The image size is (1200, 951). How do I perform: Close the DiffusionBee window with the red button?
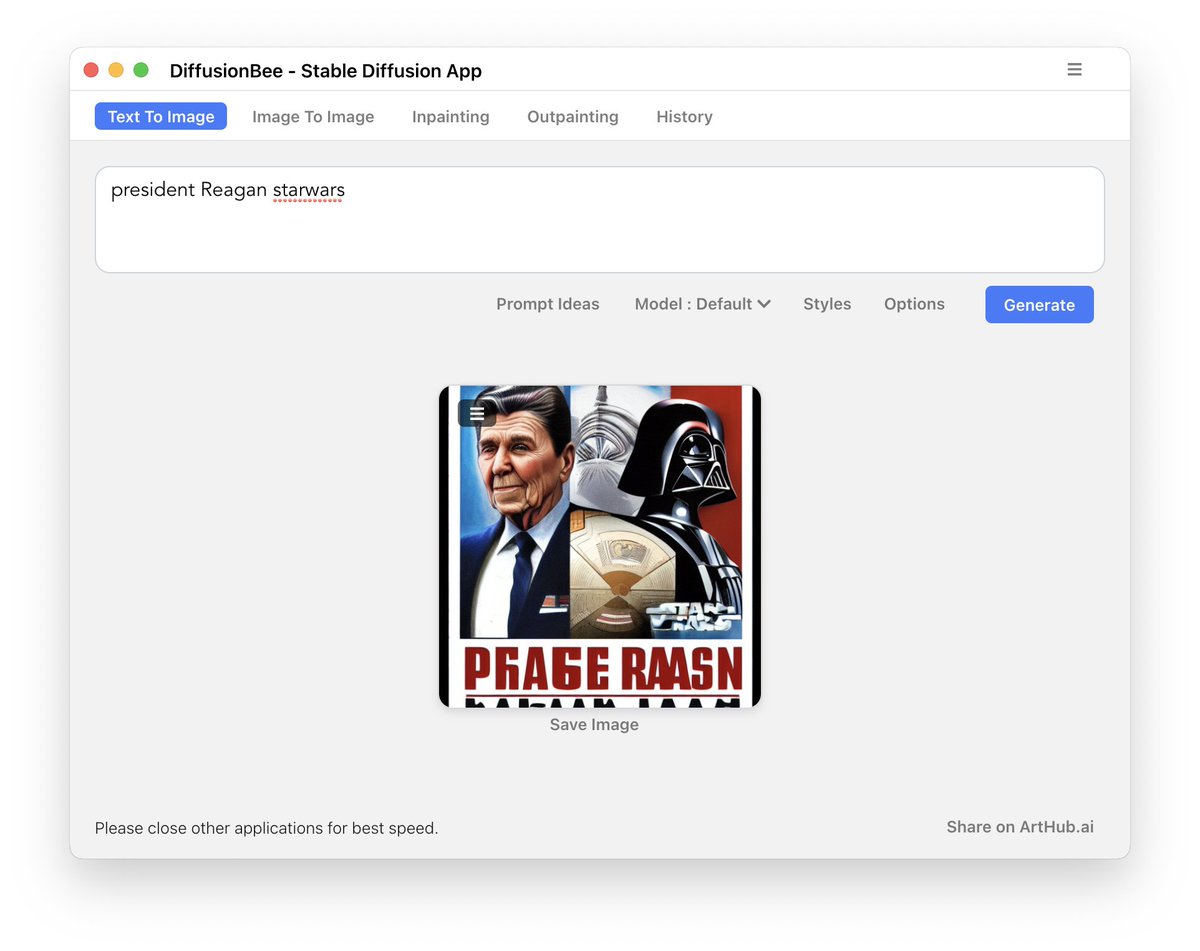(x=91, y=70)
